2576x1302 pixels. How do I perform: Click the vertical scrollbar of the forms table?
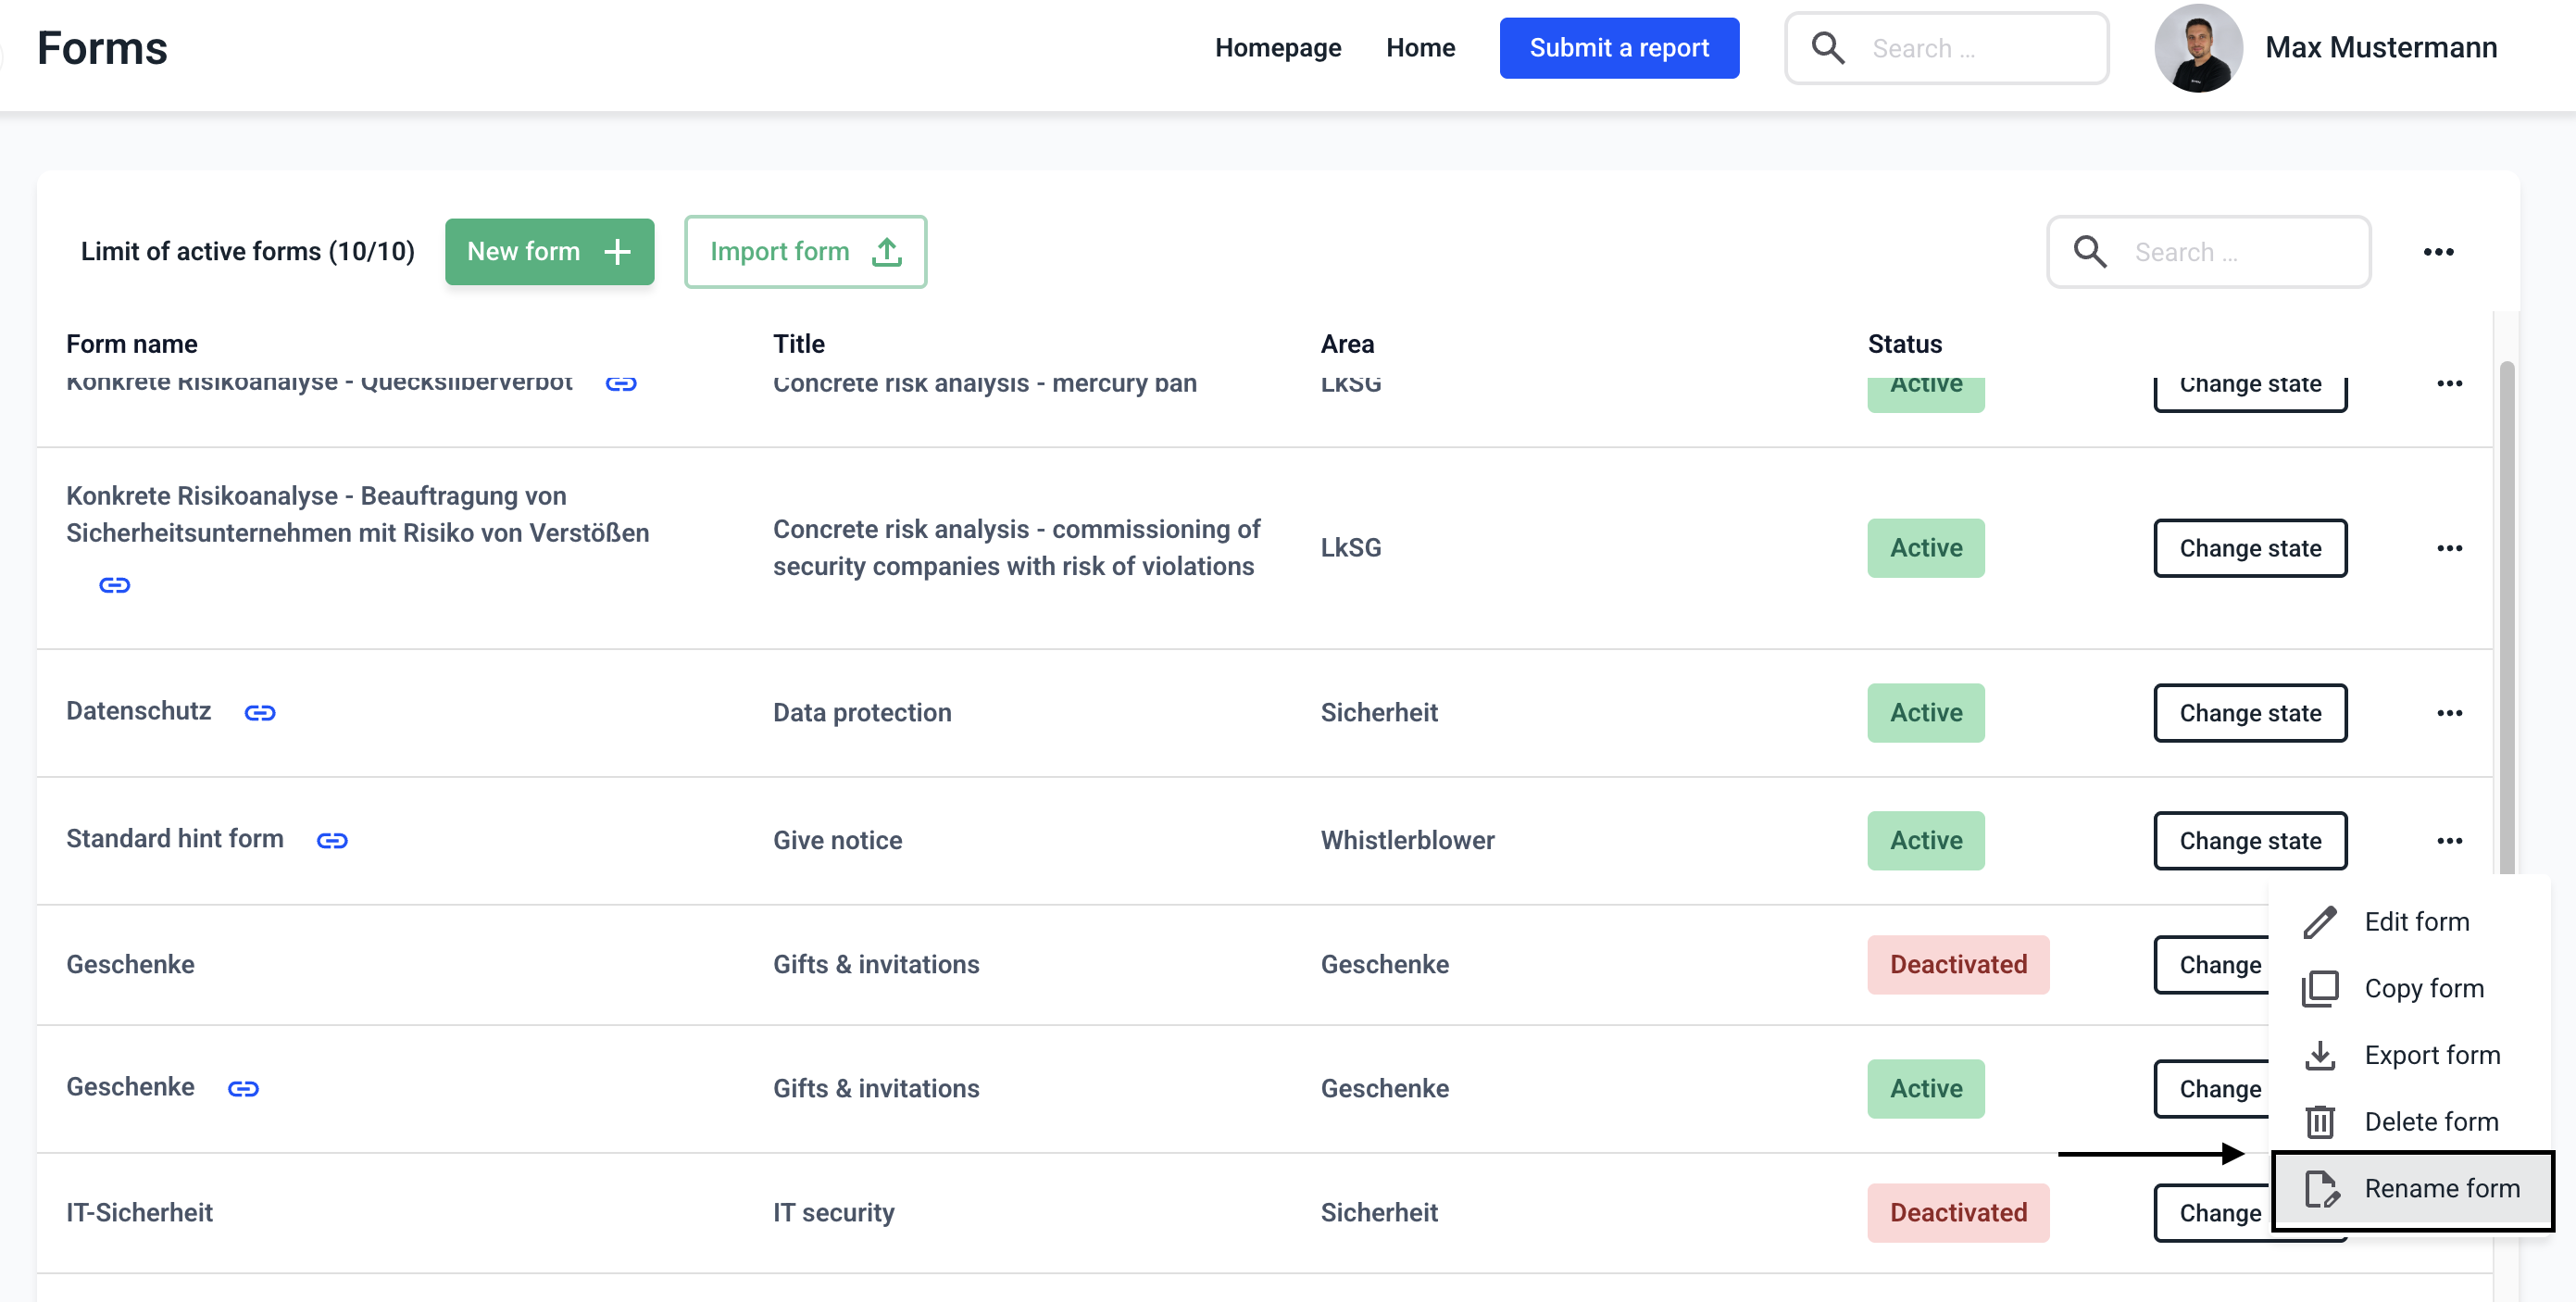tap(2506, 600)
